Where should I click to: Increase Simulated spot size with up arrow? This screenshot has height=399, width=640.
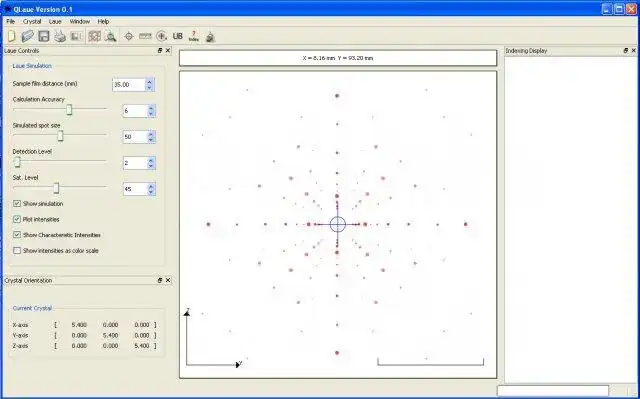pyautogui.click(x=151, y=134)
